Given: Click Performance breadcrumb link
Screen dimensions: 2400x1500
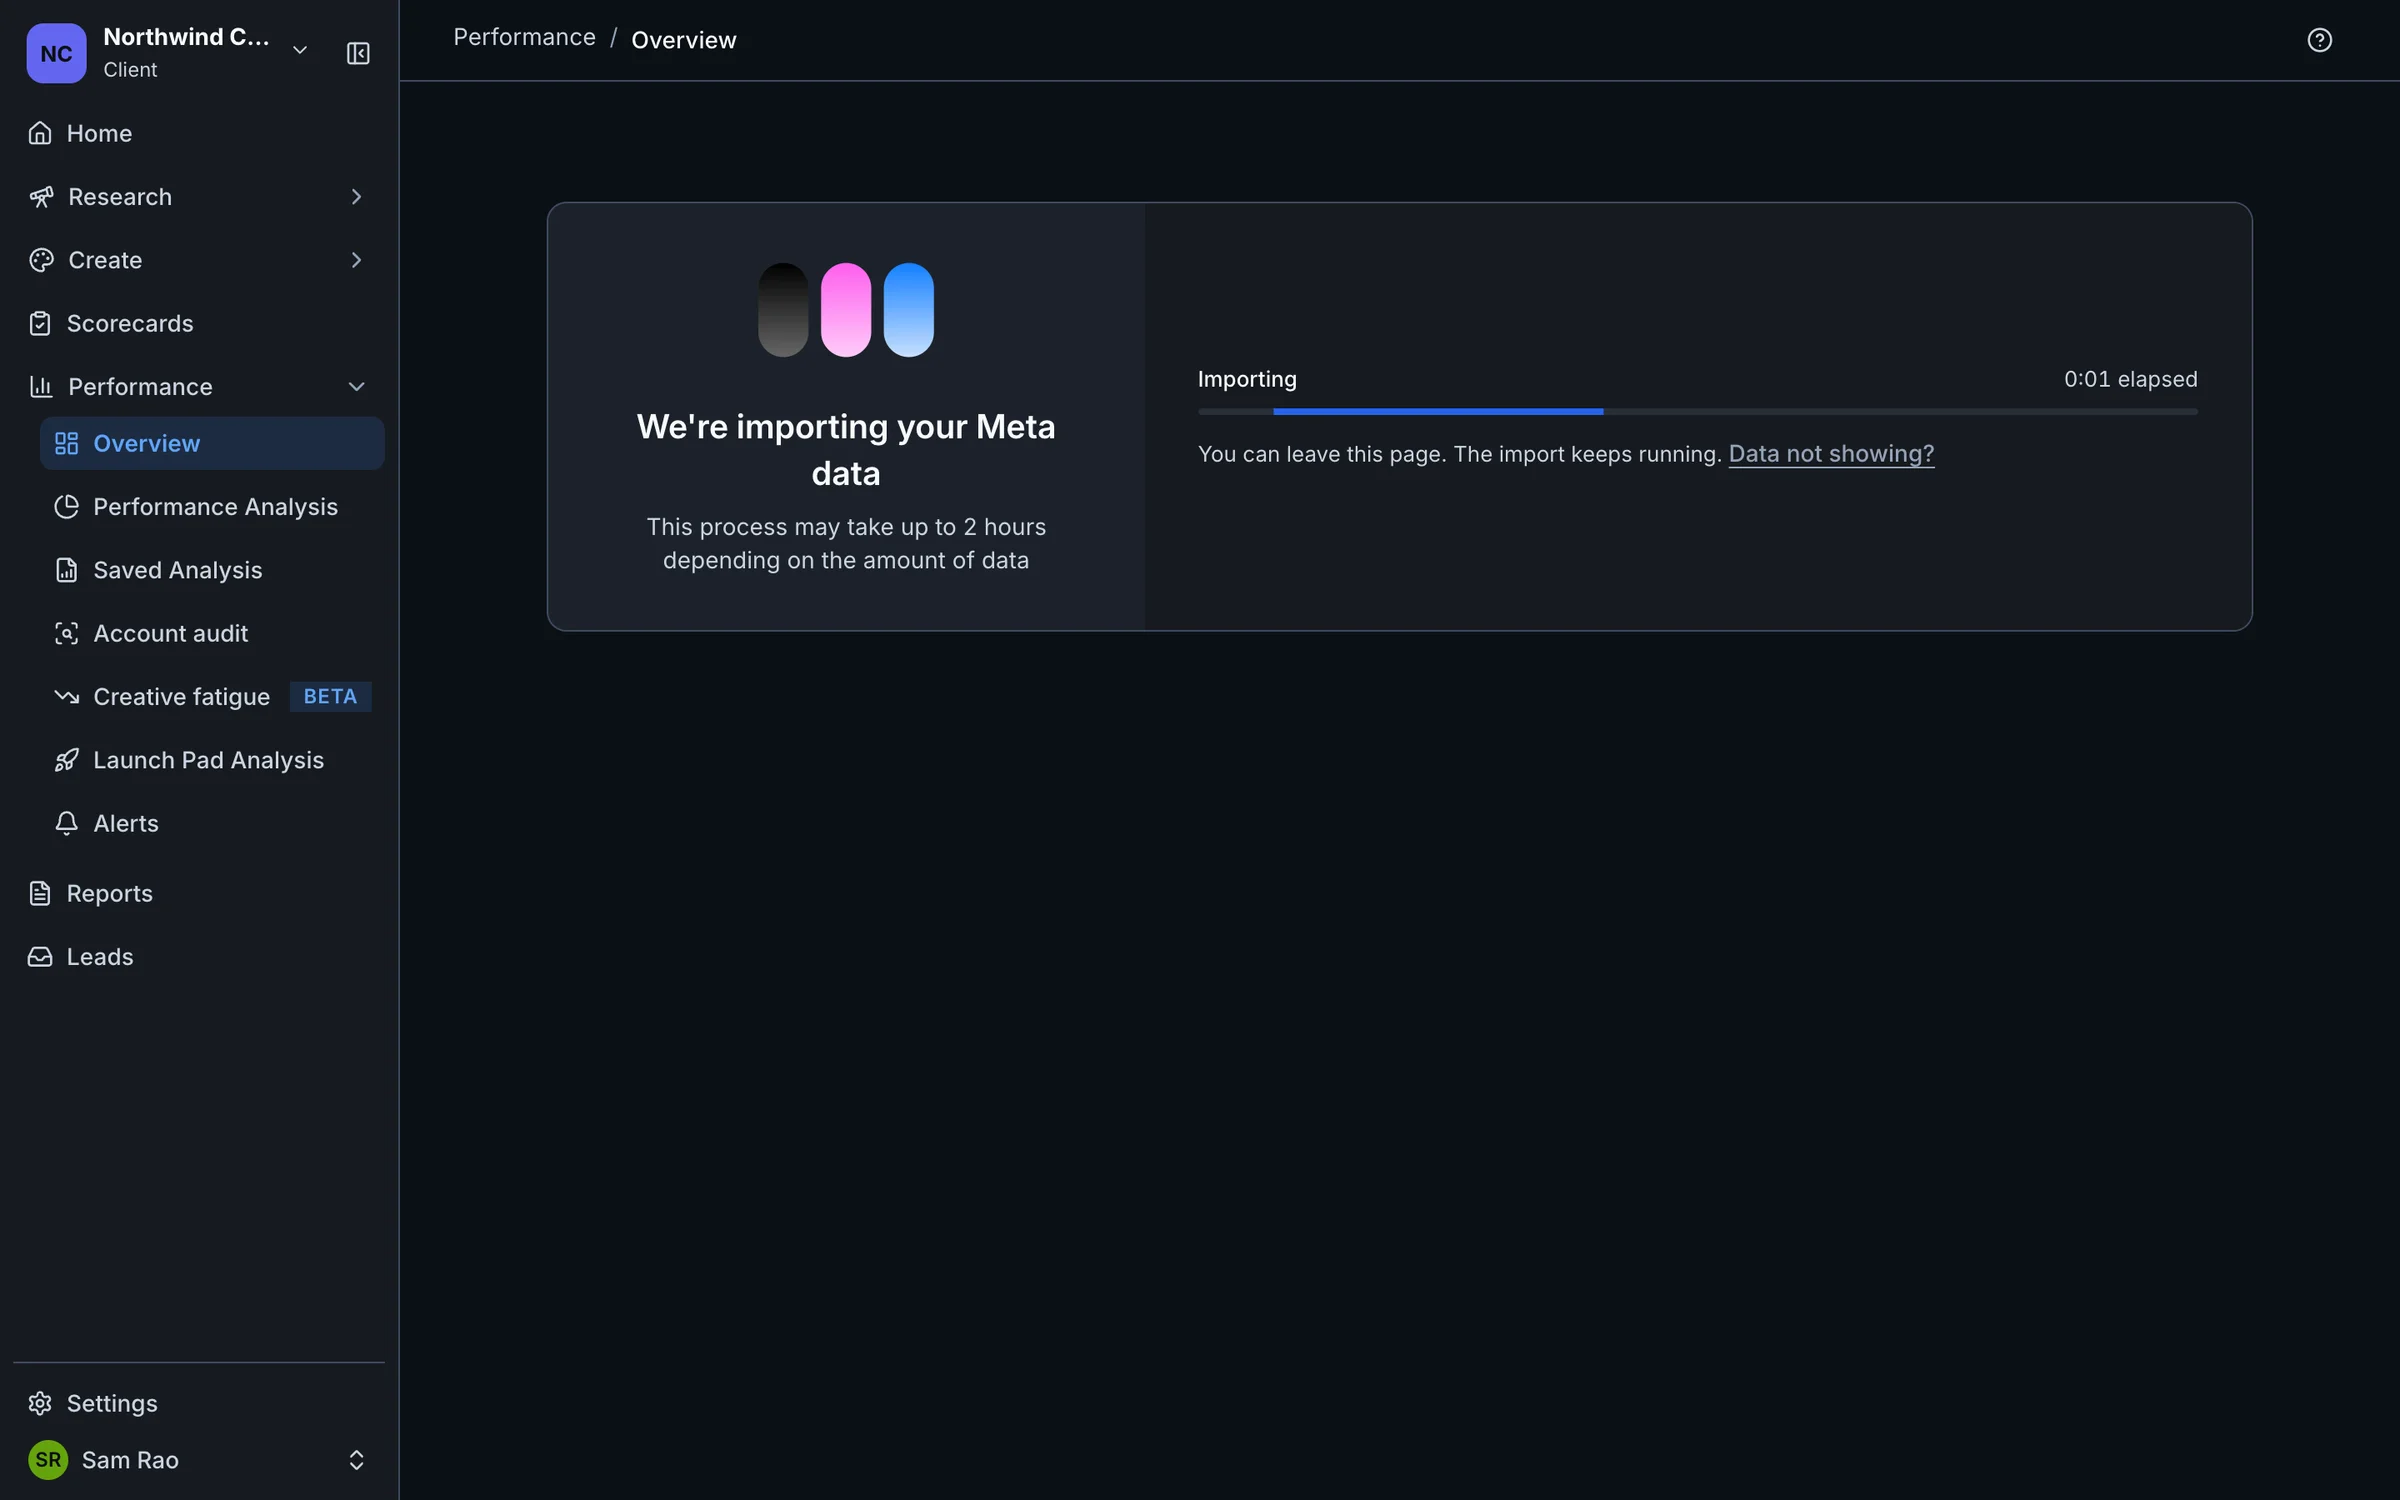Looking at the screenshot, I should click(x=524, y=38).
